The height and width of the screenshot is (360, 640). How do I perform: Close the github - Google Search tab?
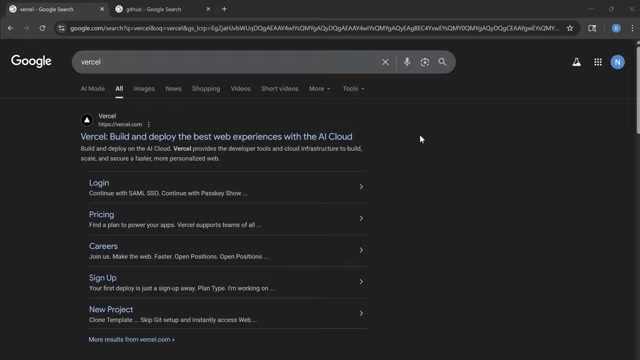[x=208, y=9]
